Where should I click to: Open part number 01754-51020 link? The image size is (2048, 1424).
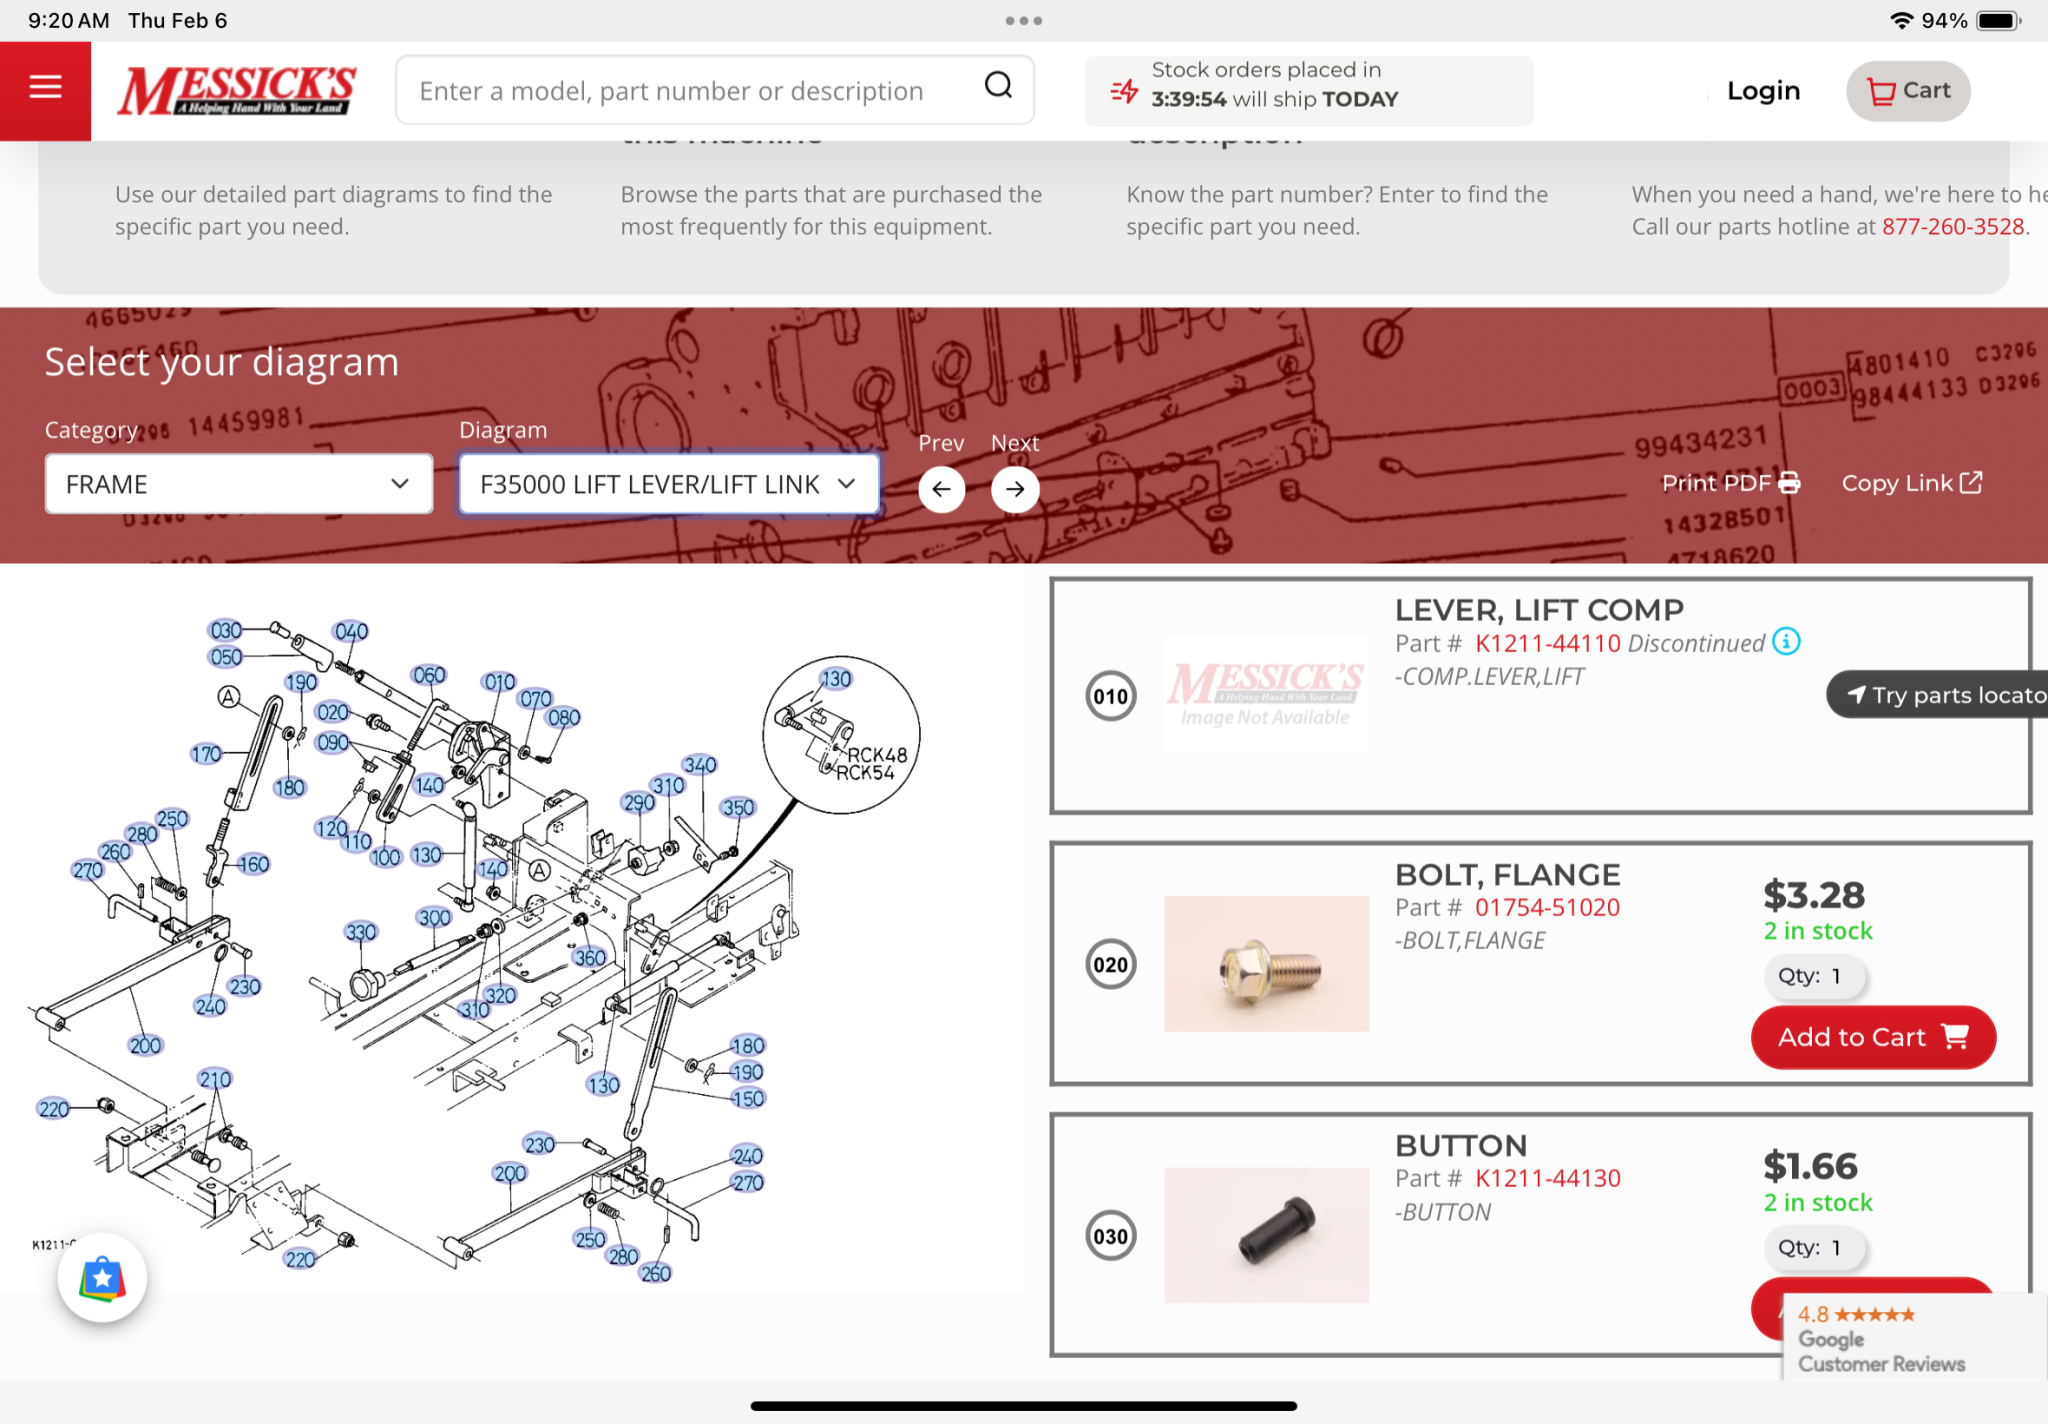(1547, 908)
